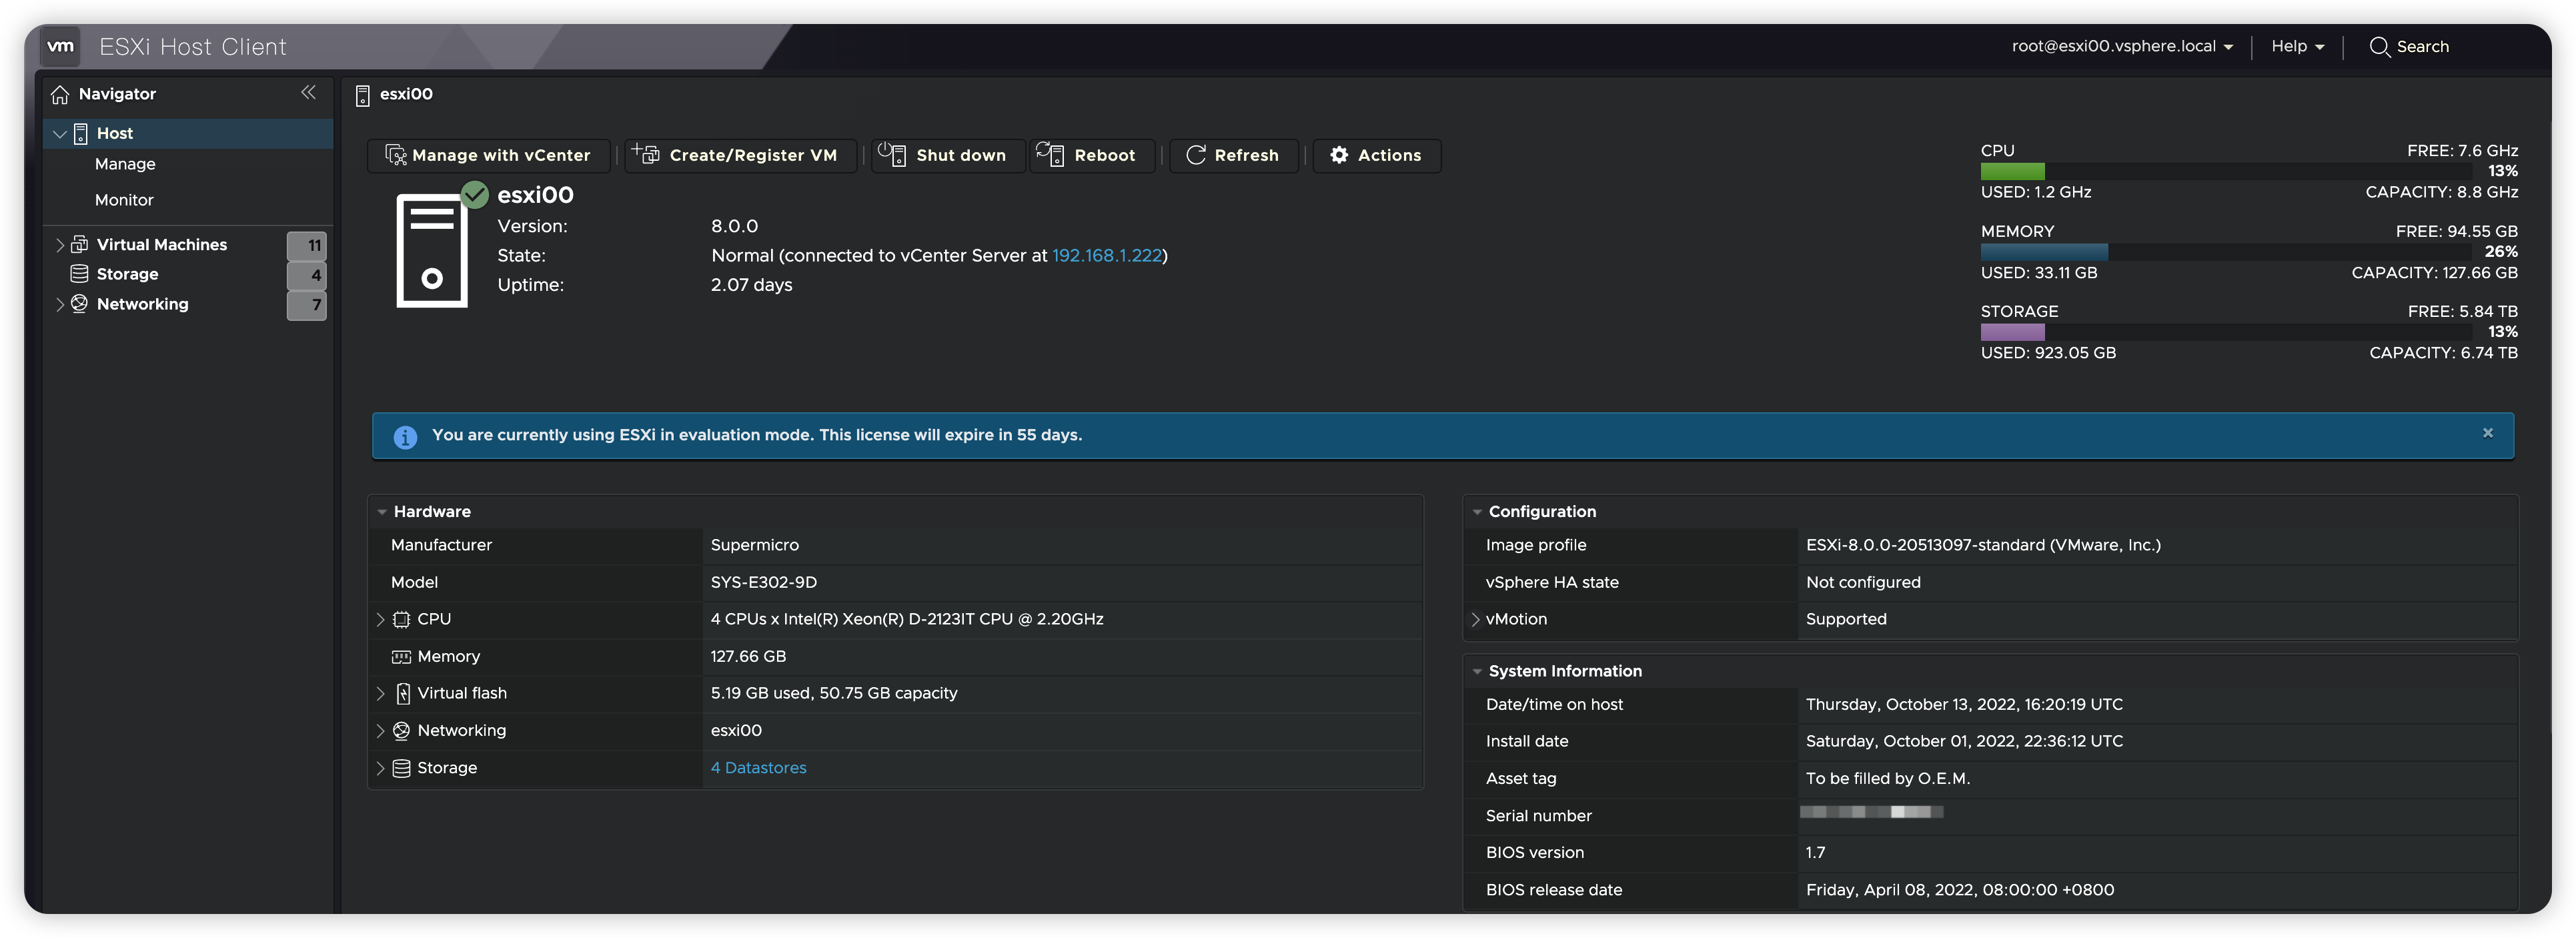Click the Networking icon in Hardware panel
The height and width of the screenshot is (938, 2576).
point(402,731)
